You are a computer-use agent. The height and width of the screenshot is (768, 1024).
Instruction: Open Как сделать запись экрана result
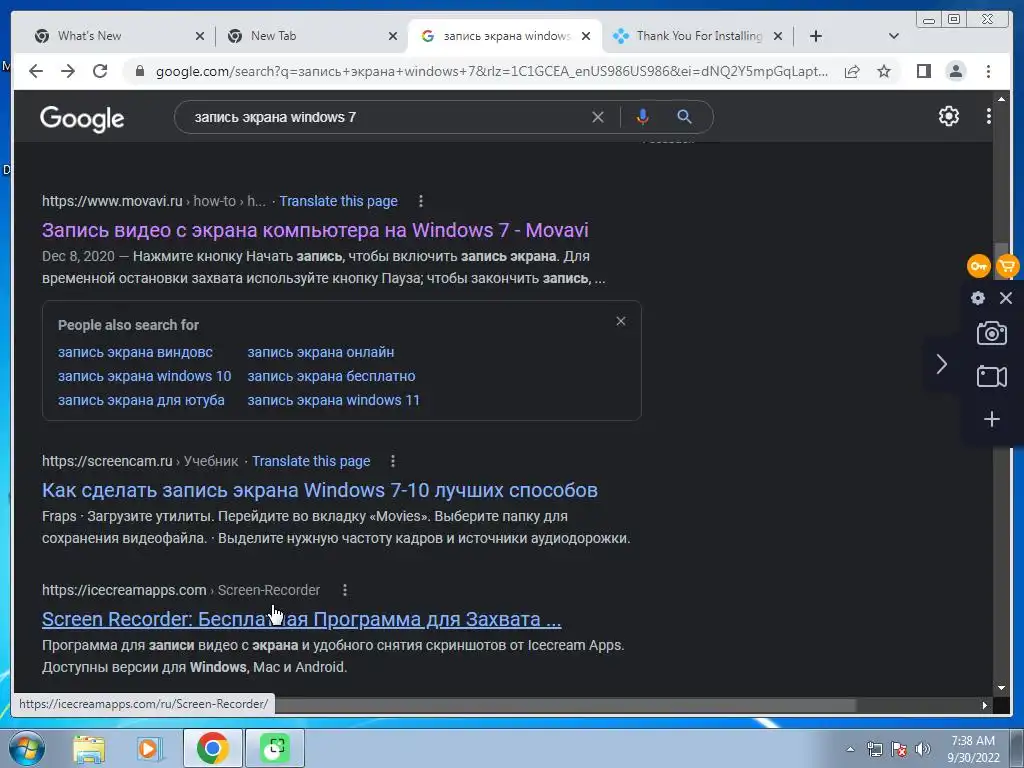tap(319, 490)
